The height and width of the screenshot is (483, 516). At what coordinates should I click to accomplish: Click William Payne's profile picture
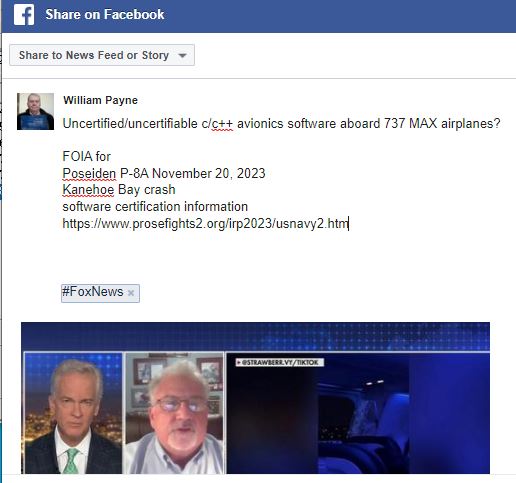(35, 111)
